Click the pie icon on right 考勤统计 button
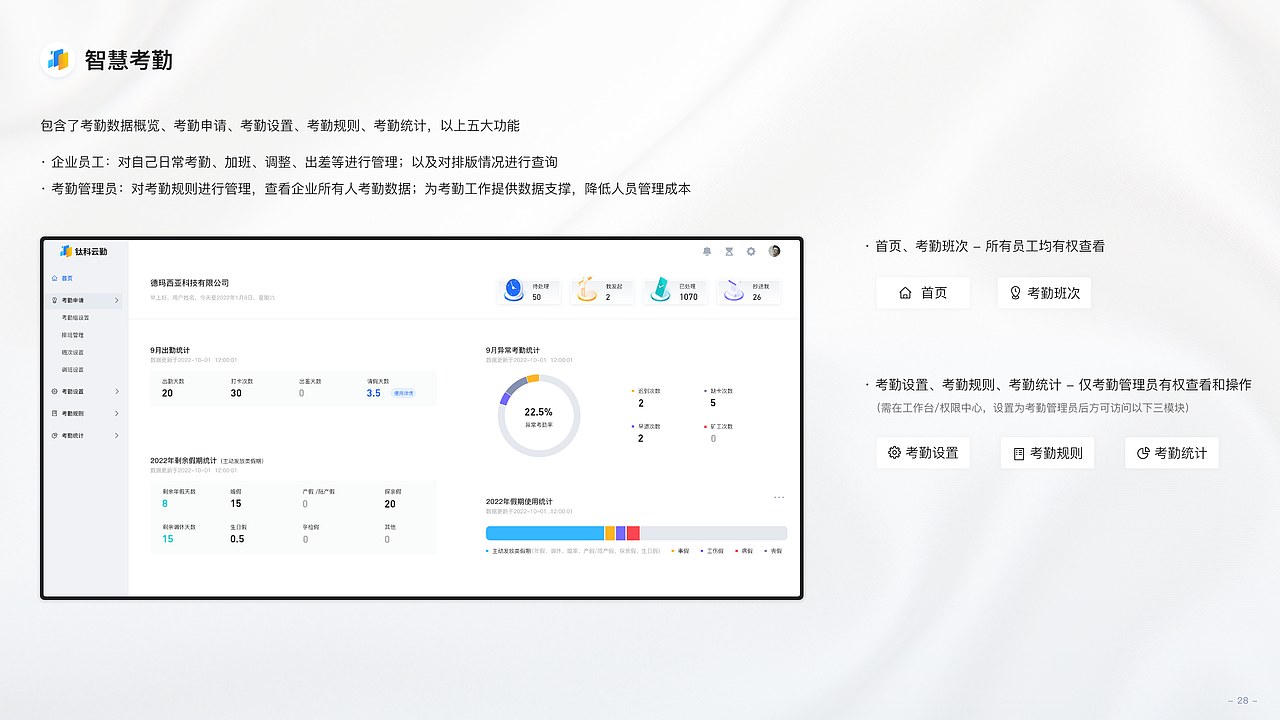1280x720 pixels. [x=1143, y=453]
